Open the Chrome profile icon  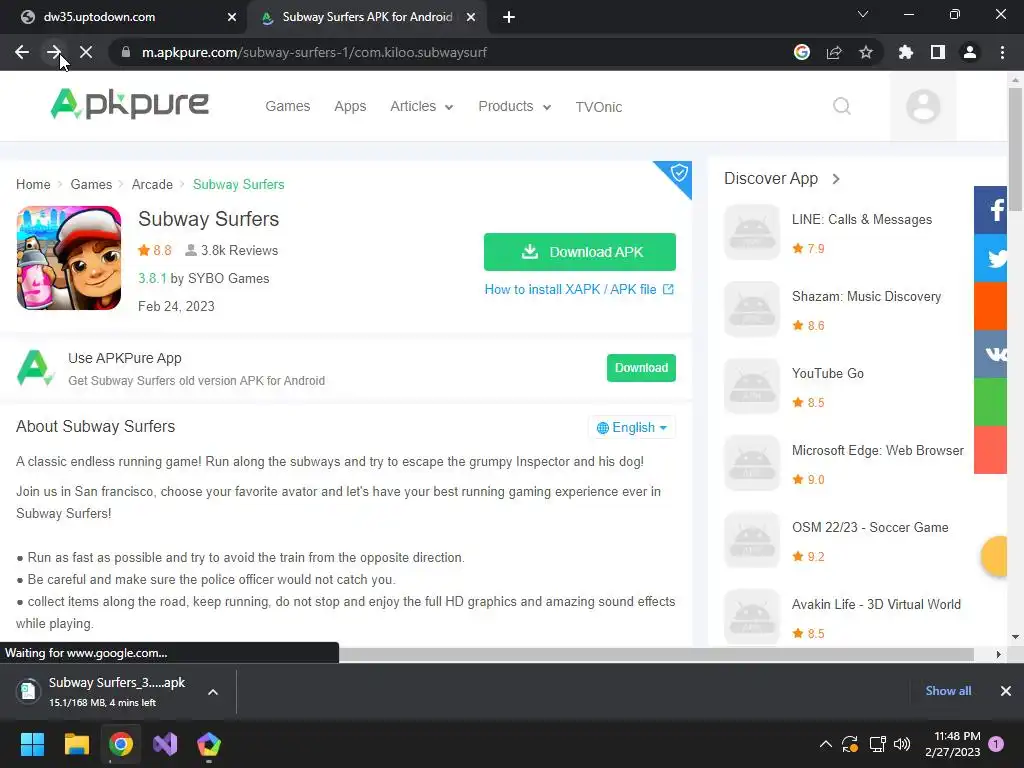(x=970, y=52)
